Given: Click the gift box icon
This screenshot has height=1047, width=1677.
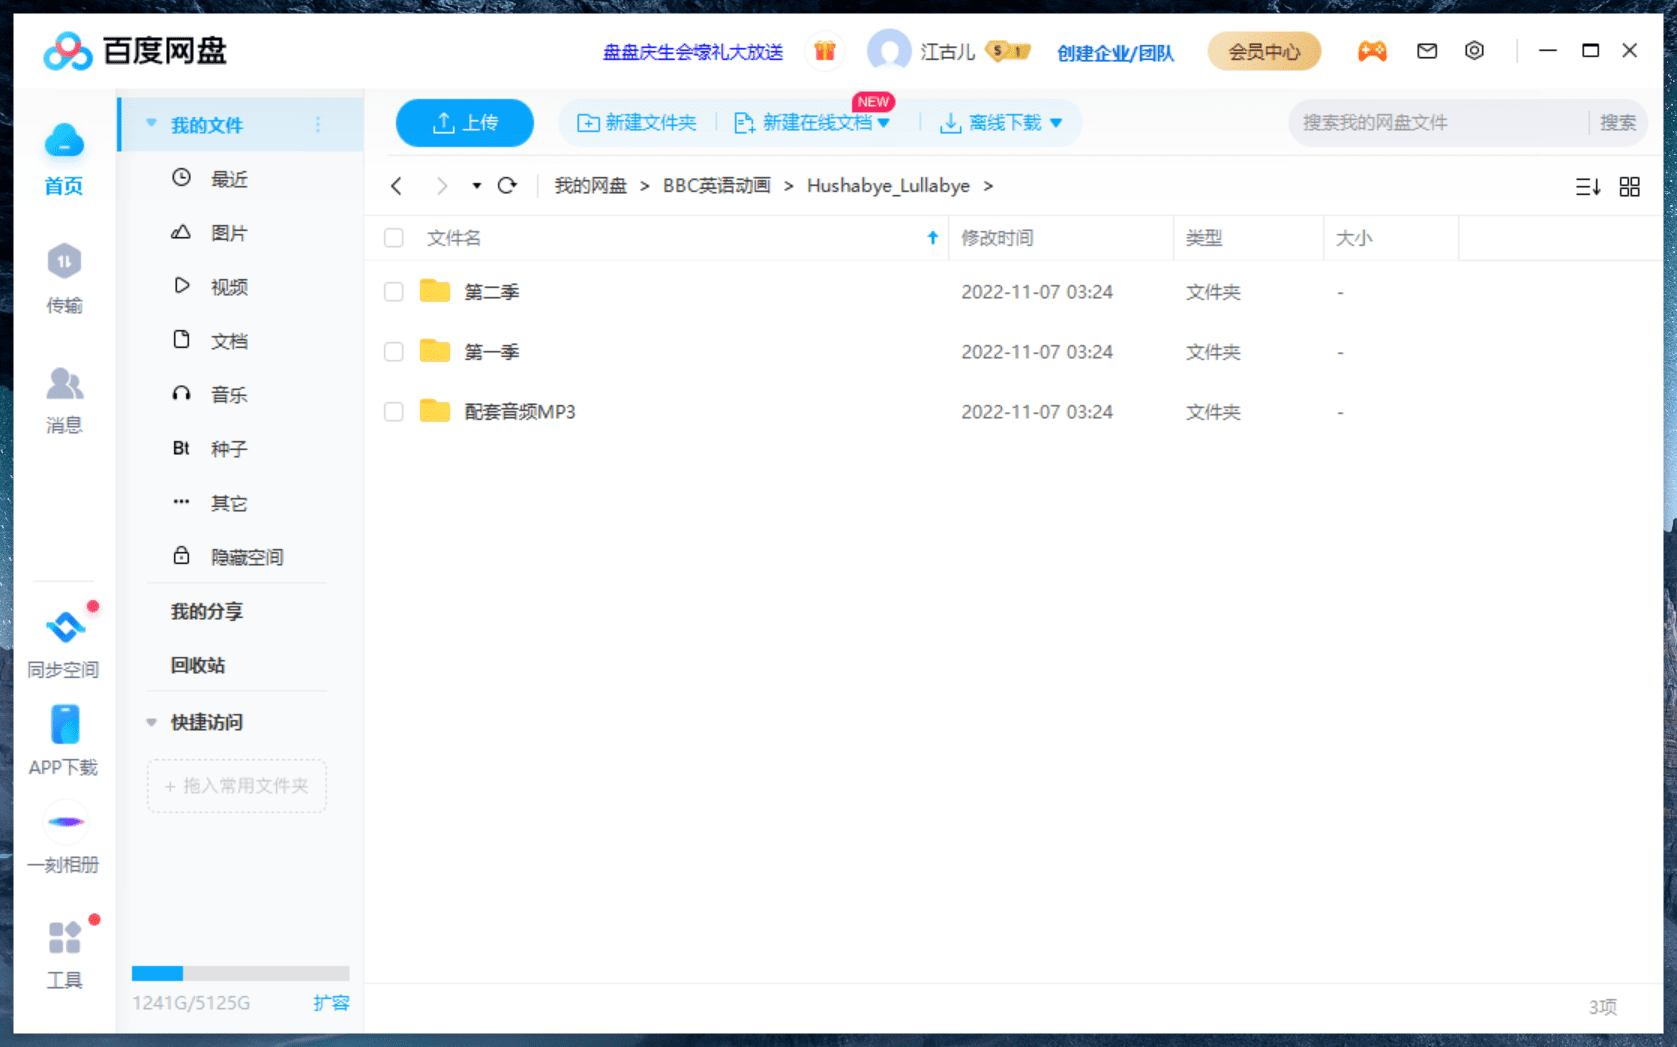Looking at the screenshot, I should tap(825, 51).
